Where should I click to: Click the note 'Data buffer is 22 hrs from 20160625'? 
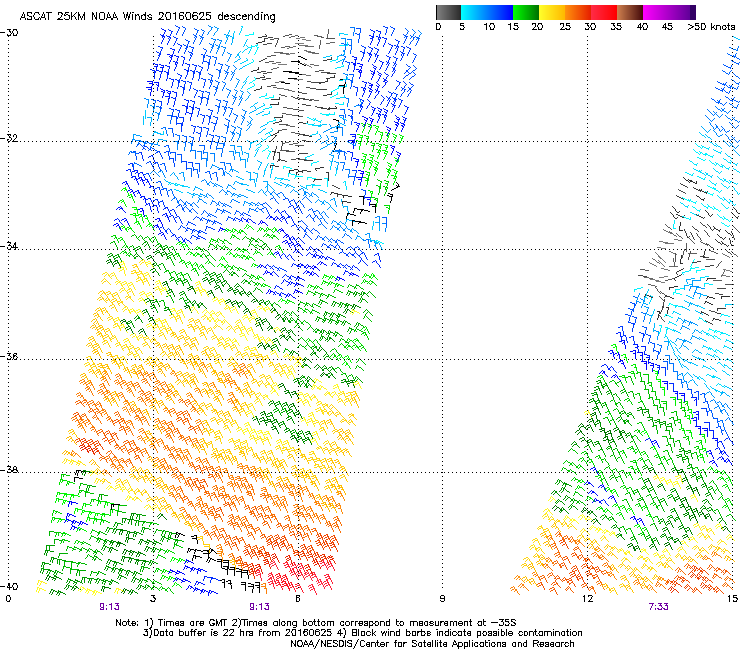pyautogui.click(x=244, y=633)
